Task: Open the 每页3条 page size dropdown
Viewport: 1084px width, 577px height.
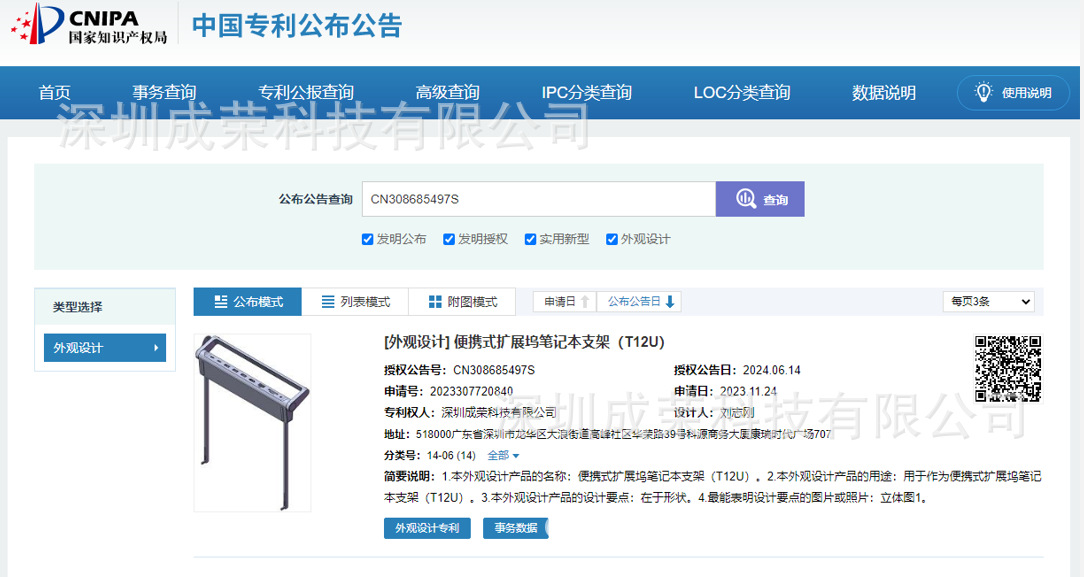Action: (989, 301)
